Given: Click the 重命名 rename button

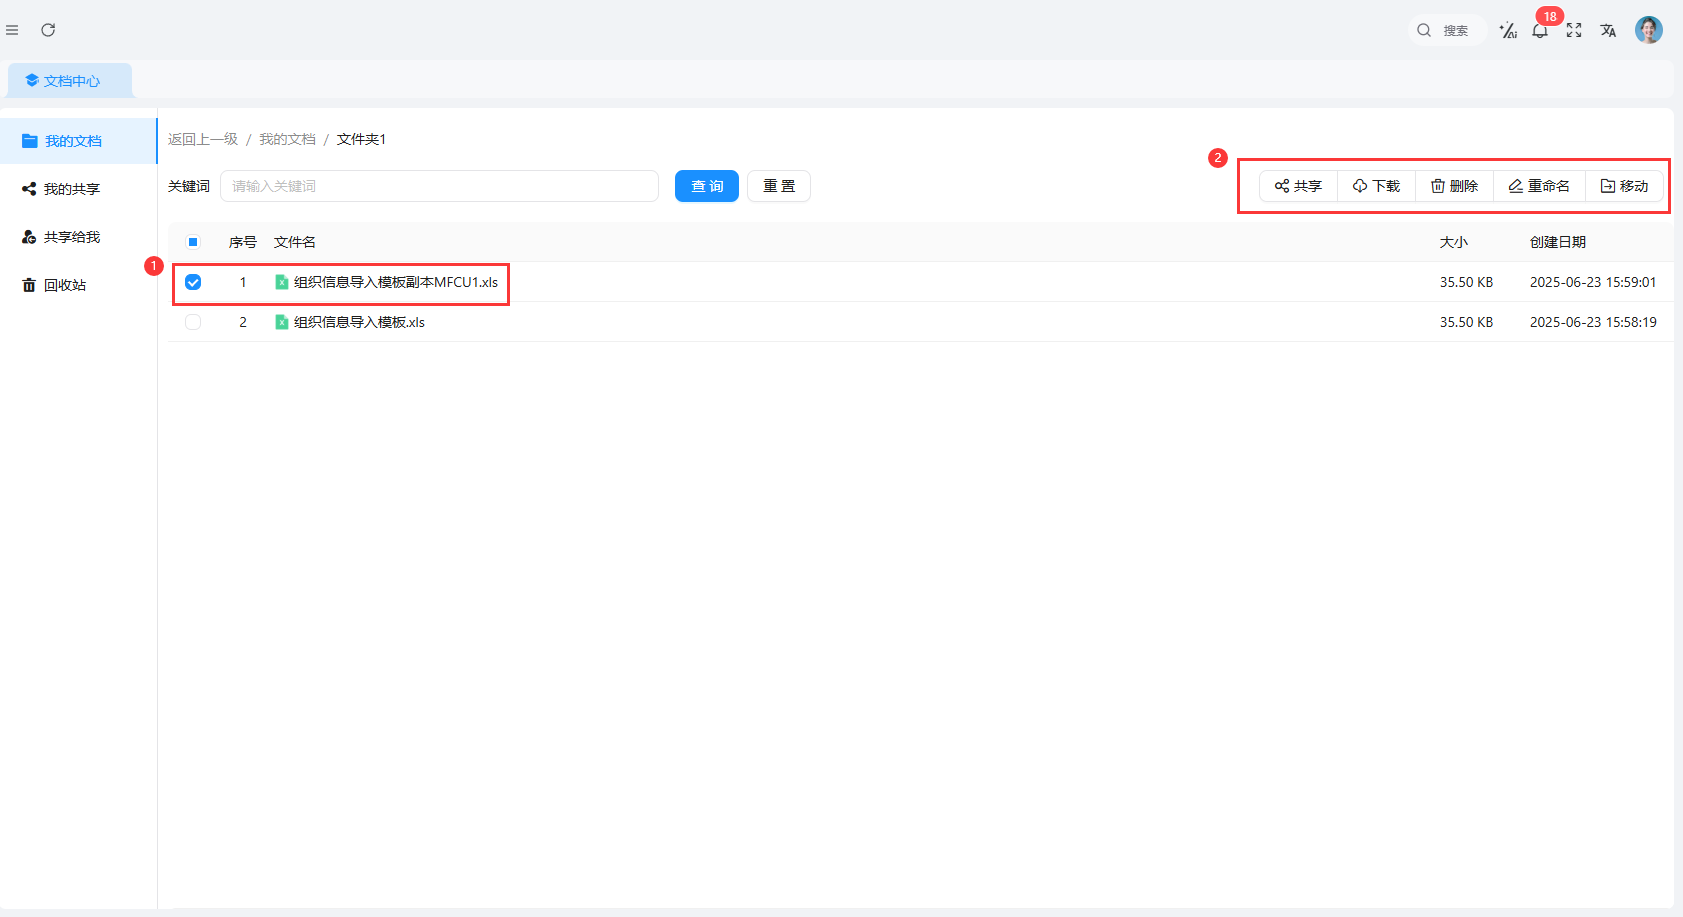Looking at the screenshot, I should click(x=1539, y=186).
